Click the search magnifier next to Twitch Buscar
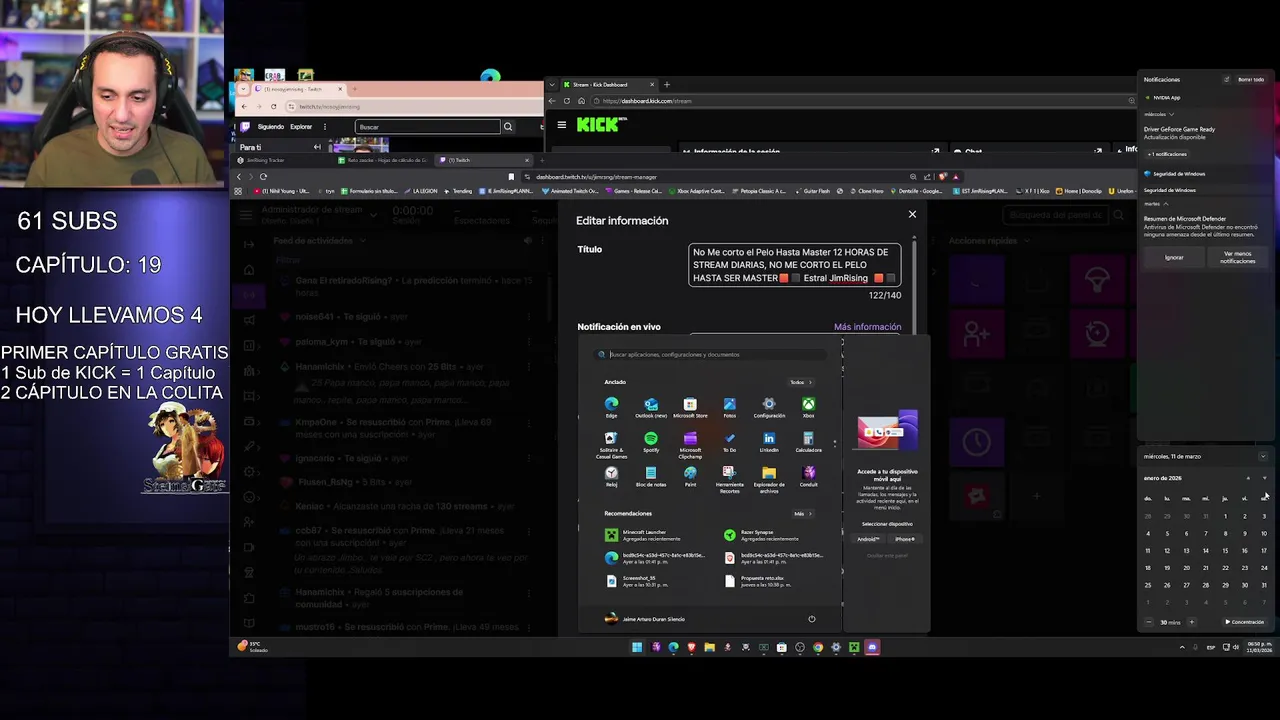The image size is (1280, 720). 508,127
